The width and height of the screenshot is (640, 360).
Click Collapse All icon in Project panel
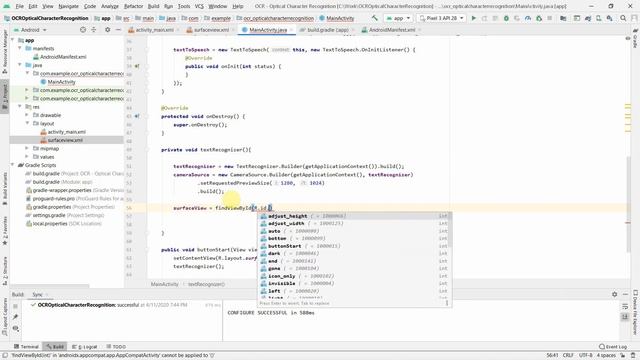[x=94, y=30]
